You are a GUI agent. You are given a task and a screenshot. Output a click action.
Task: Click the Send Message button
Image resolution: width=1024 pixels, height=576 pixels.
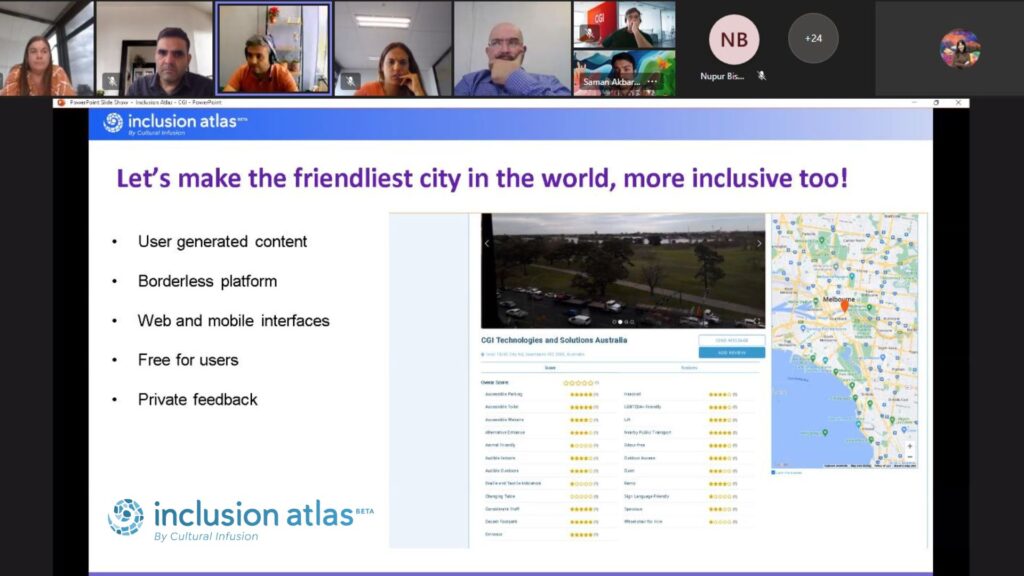[x=731, y=340]
